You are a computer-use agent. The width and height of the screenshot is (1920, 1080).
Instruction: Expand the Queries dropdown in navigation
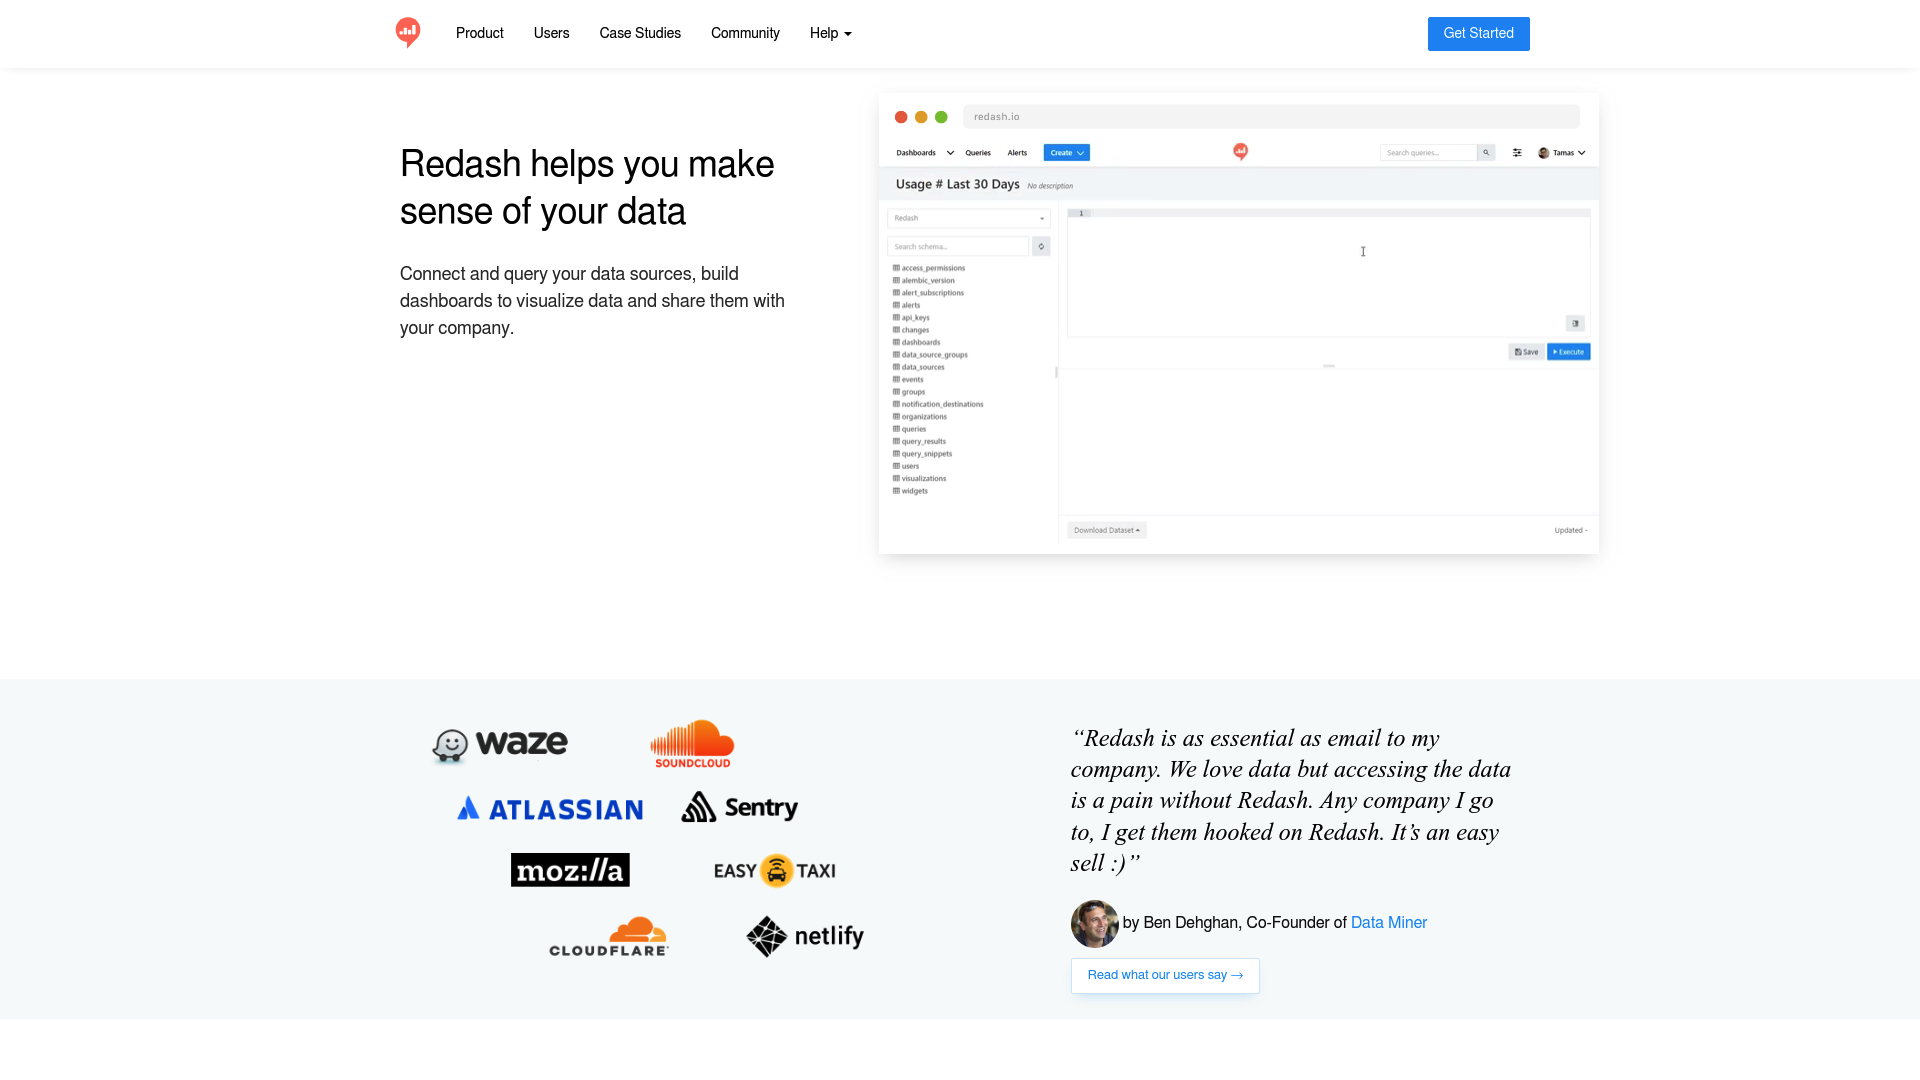click(978, 153)
